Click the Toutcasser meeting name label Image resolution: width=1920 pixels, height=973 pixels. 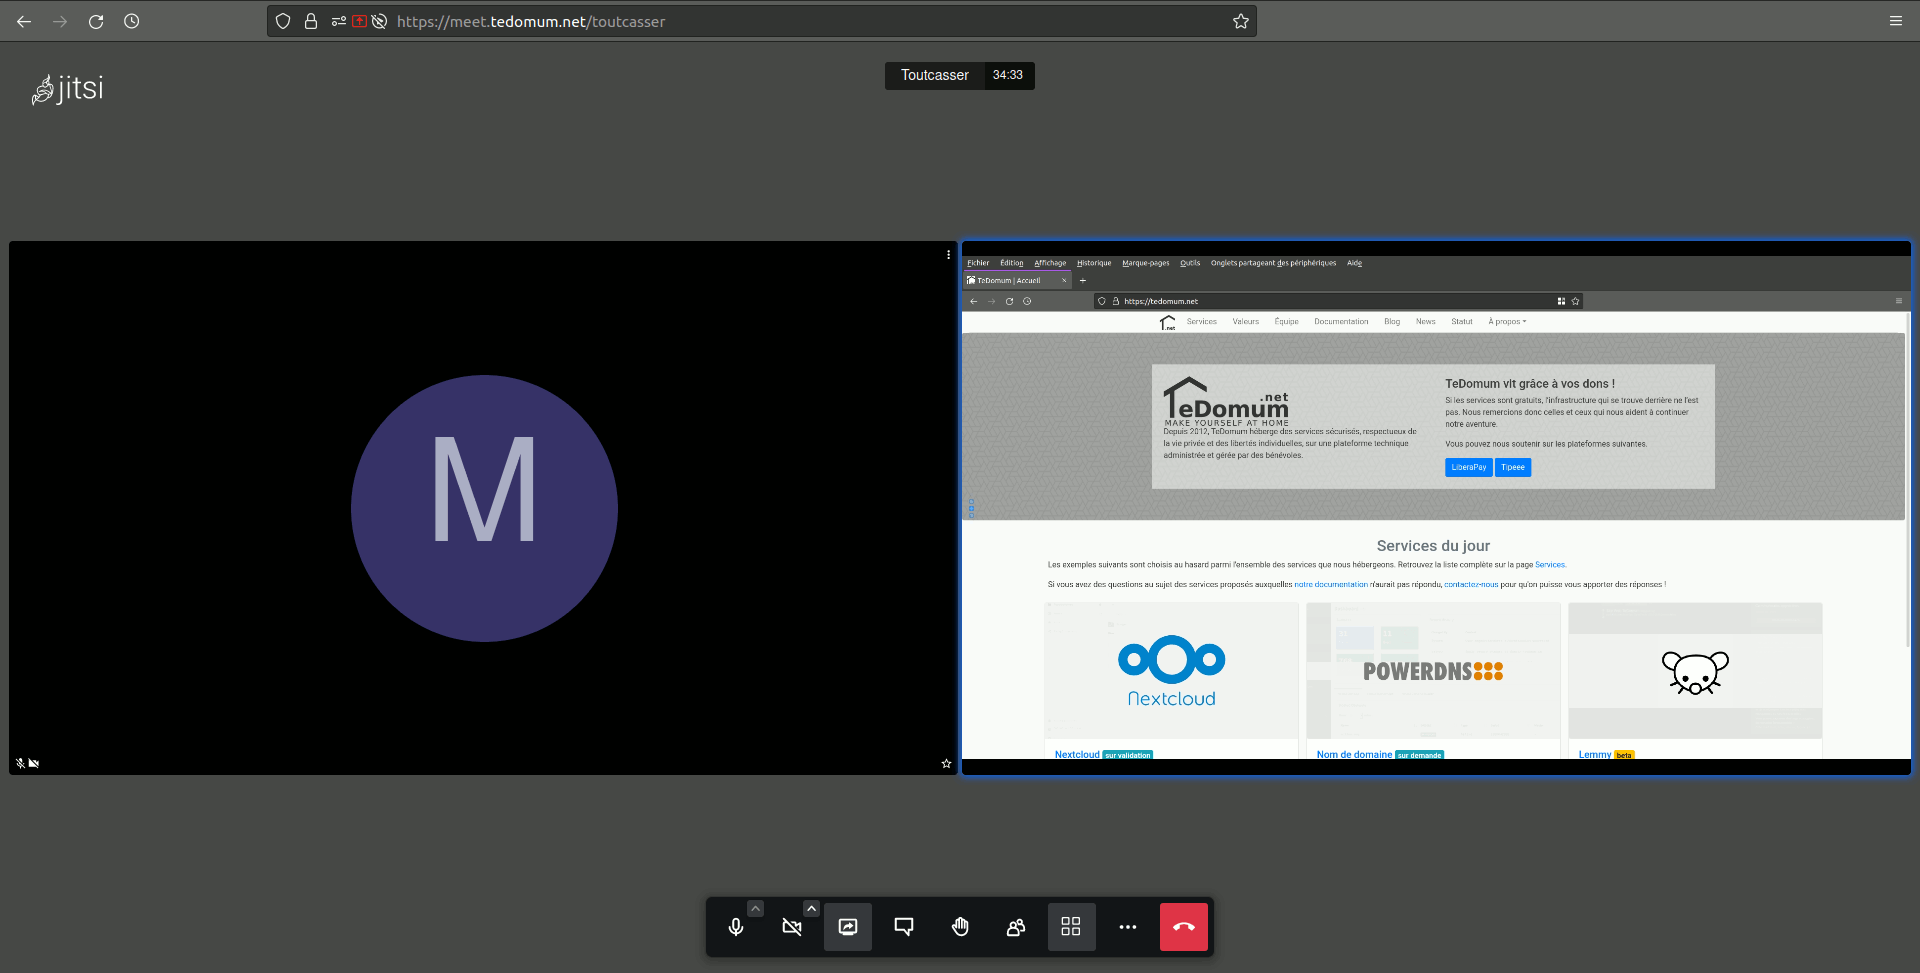[934, 75]
